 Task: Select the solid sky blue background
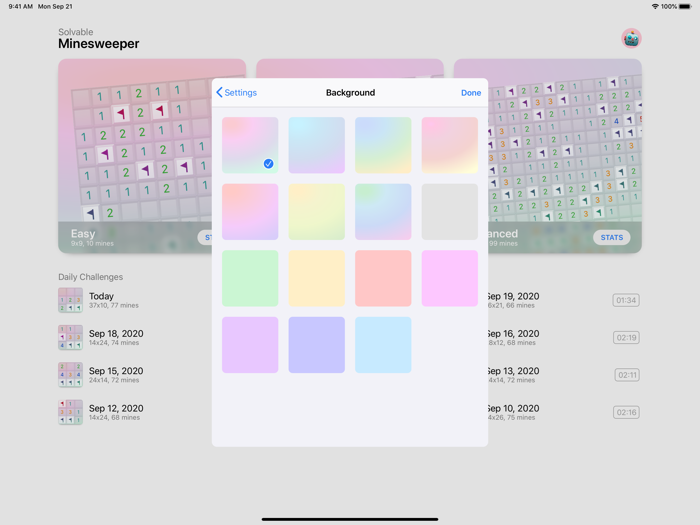[383, 345]
